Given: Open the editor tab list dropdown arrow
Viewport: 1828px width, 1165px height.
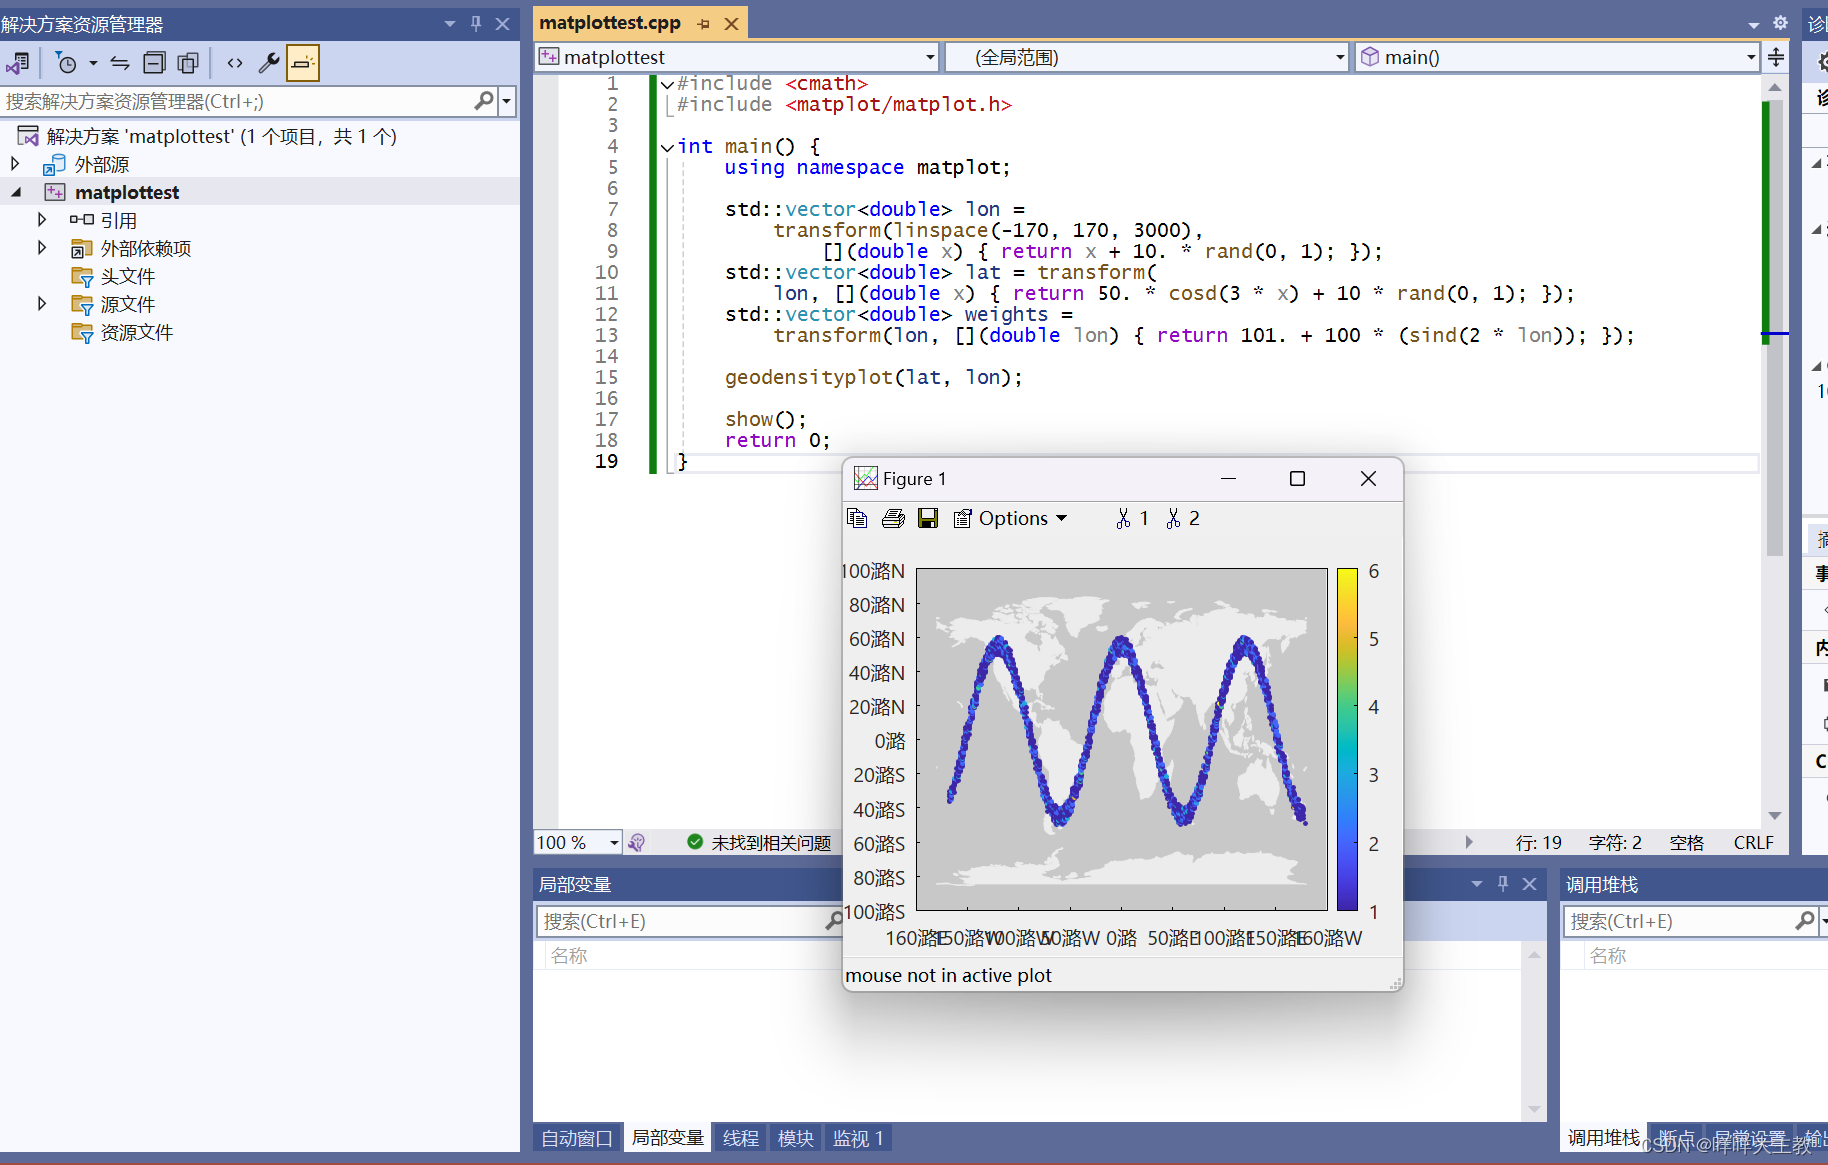Looking at the screenshot, I should (x=1753, y=24).
